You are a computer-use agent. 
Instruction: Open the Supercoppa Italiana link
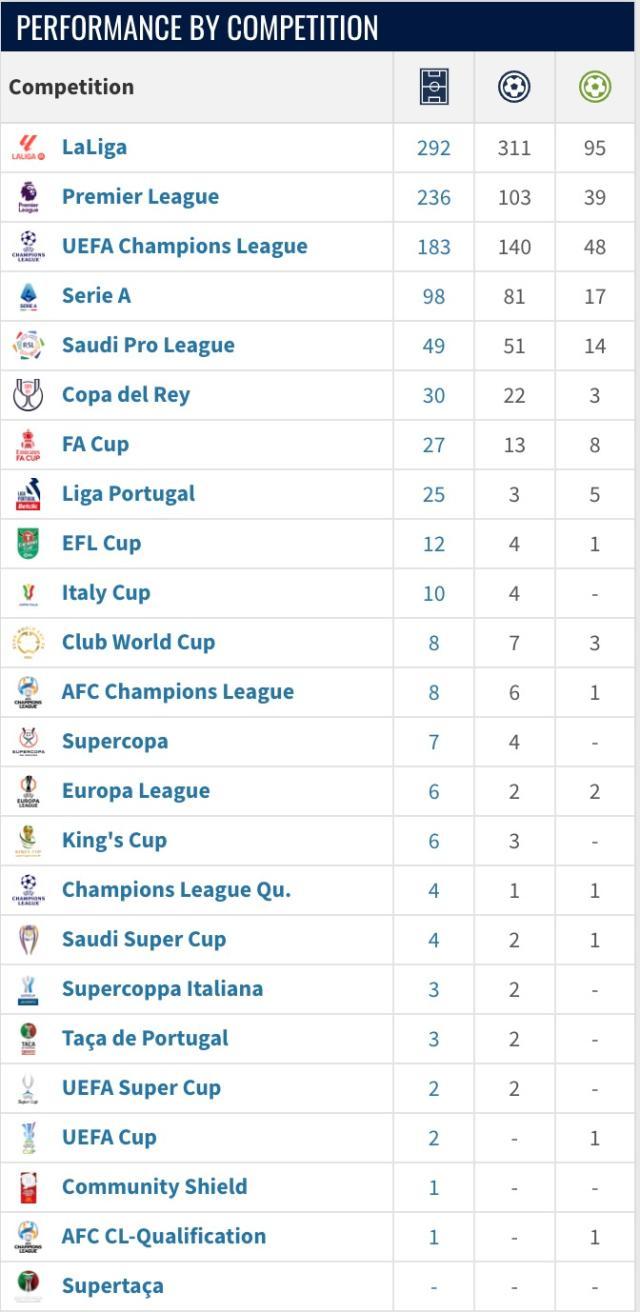tap(162, 989)
